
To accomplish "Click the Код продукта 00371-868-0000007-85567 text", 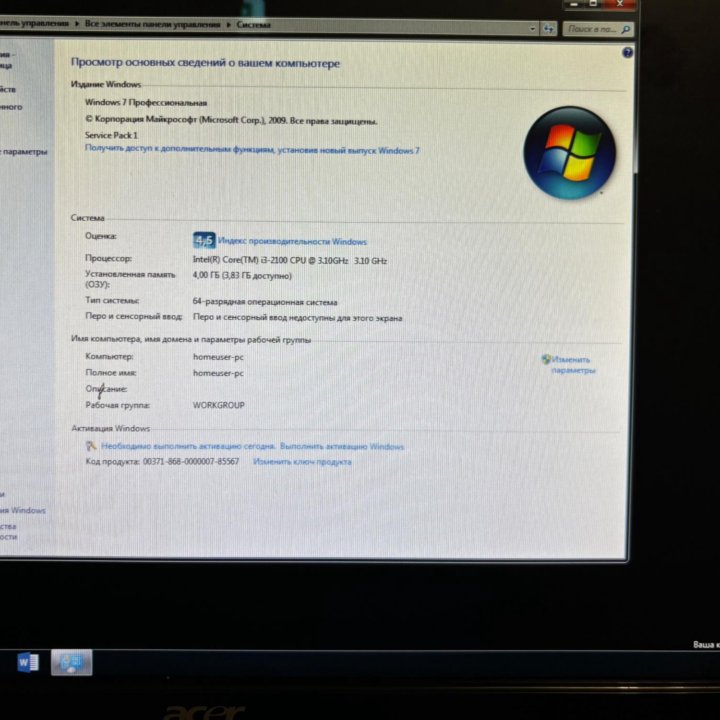I will coord(162,461).
